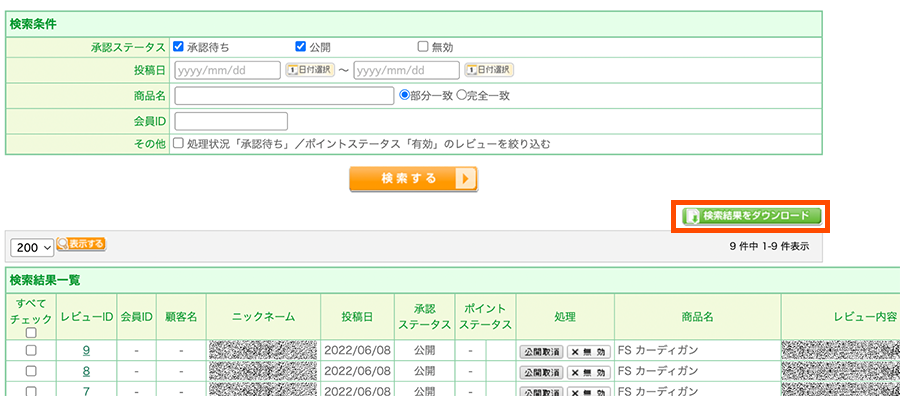Click 無効 button for review 9
The image size is (900, 396).
click(589, 352)
